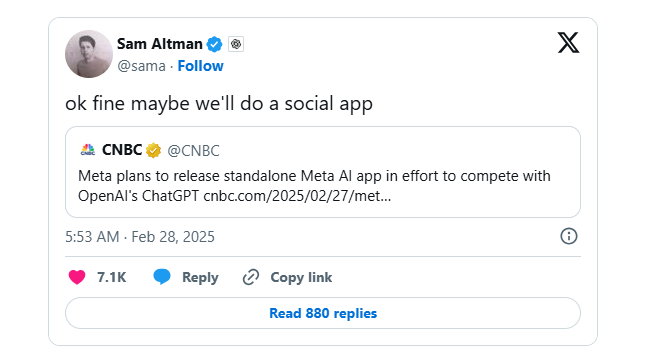The image size is (652, 360).
Task: Open the @sama handle
Action: (141, 66)
